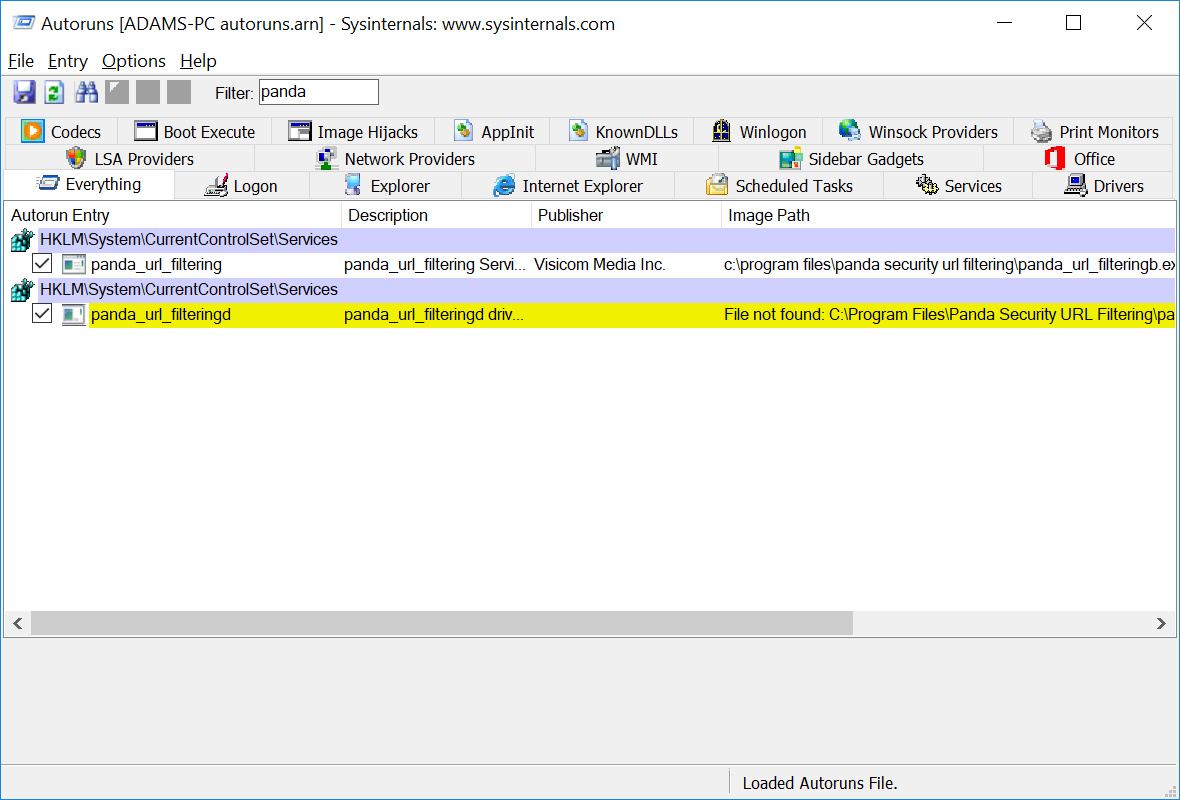Click the panda_url_filteringb image path cell

tap(949, 265)
